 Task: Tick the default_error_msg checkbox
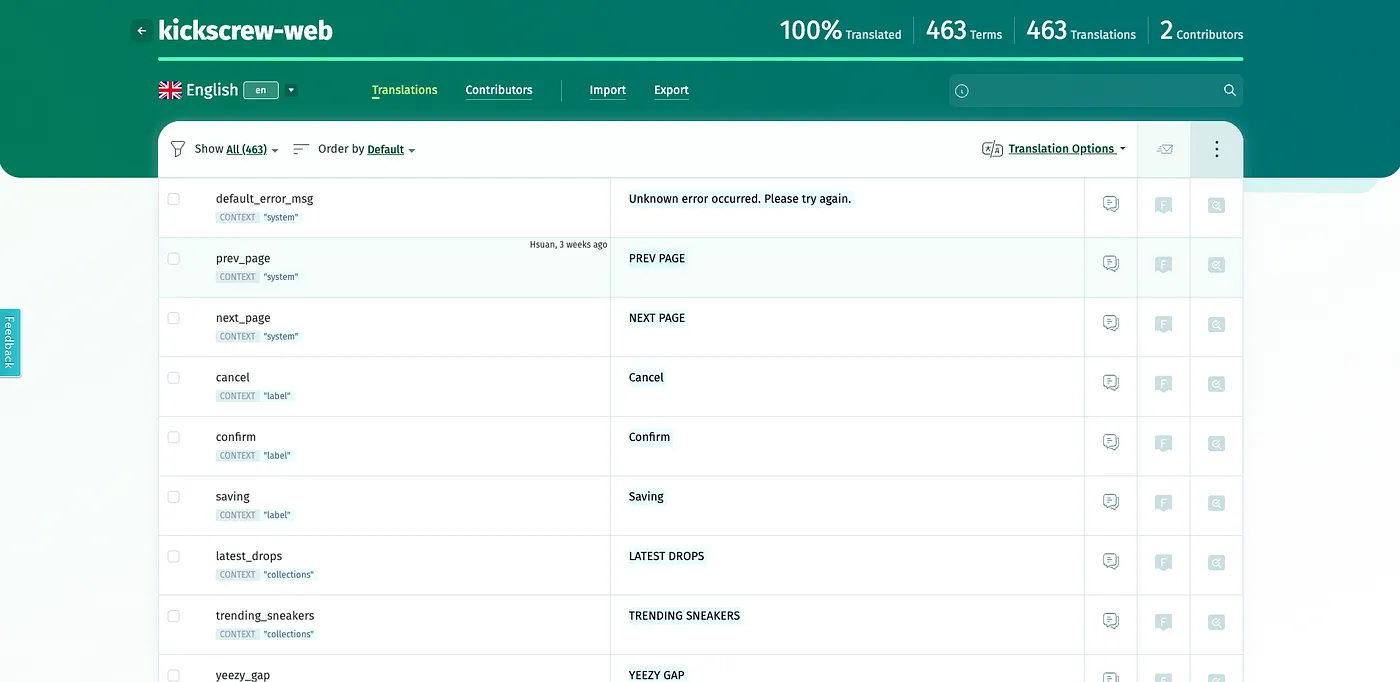coord(174,199)
